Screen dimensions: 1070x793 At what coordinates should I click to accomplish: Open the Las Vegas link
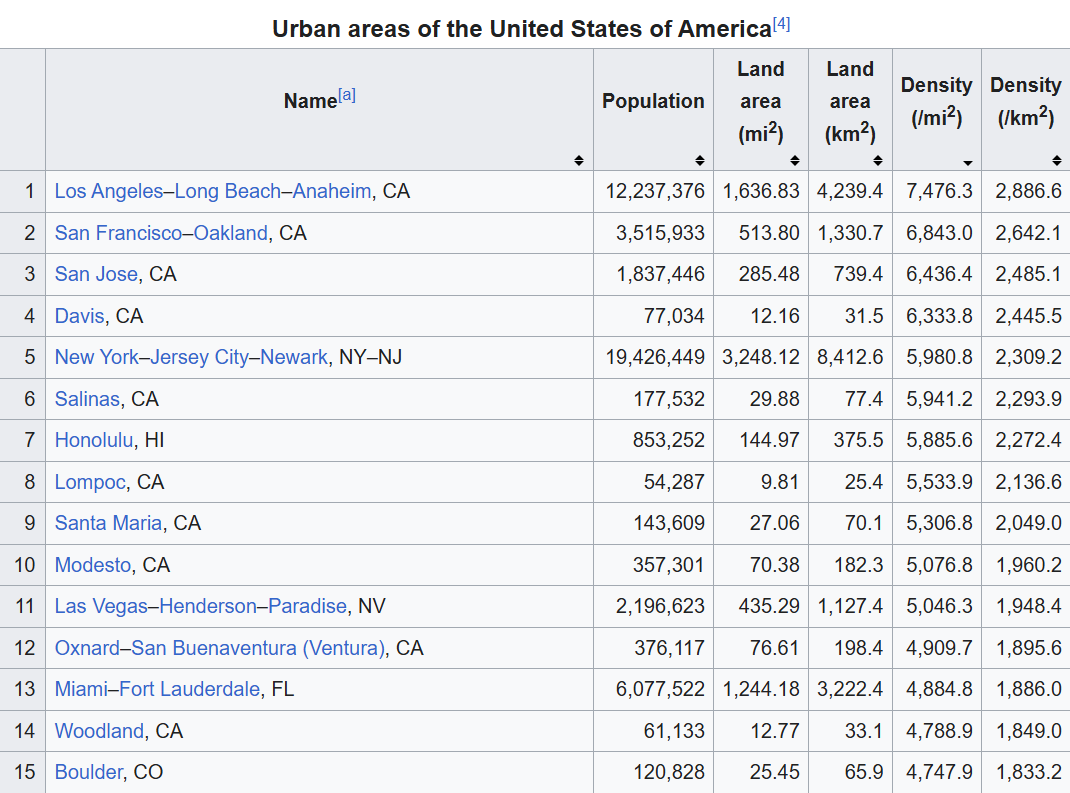101,606
